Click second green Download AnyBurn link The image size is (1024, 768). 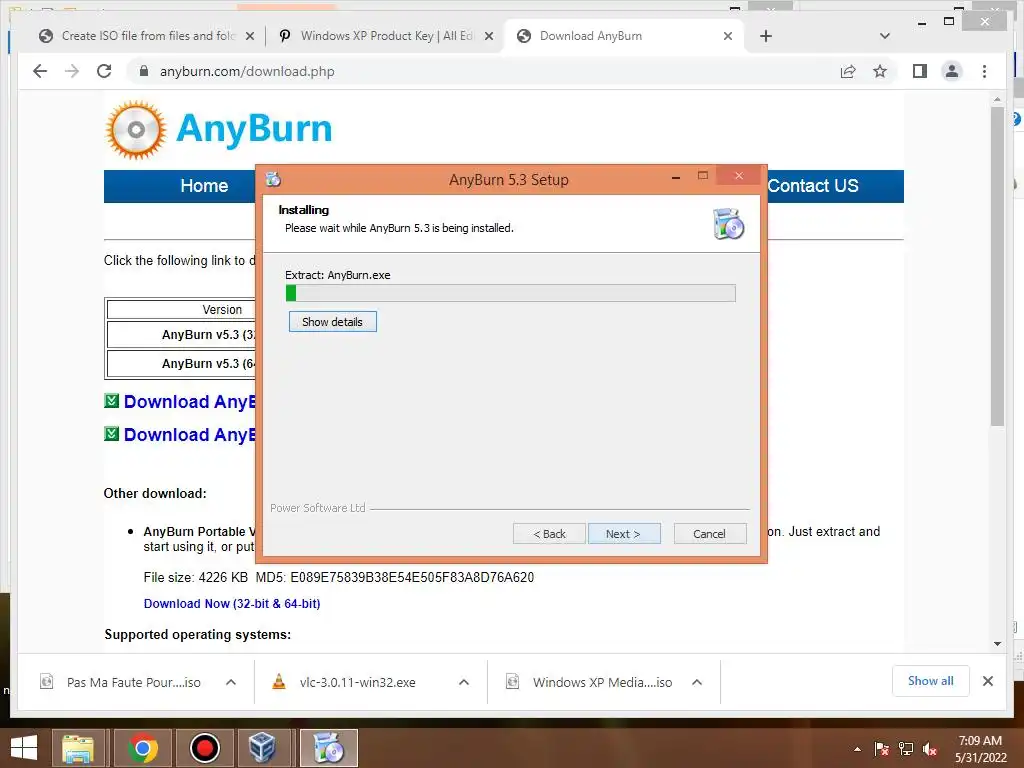pyautogui.click(x=189, y=435)
